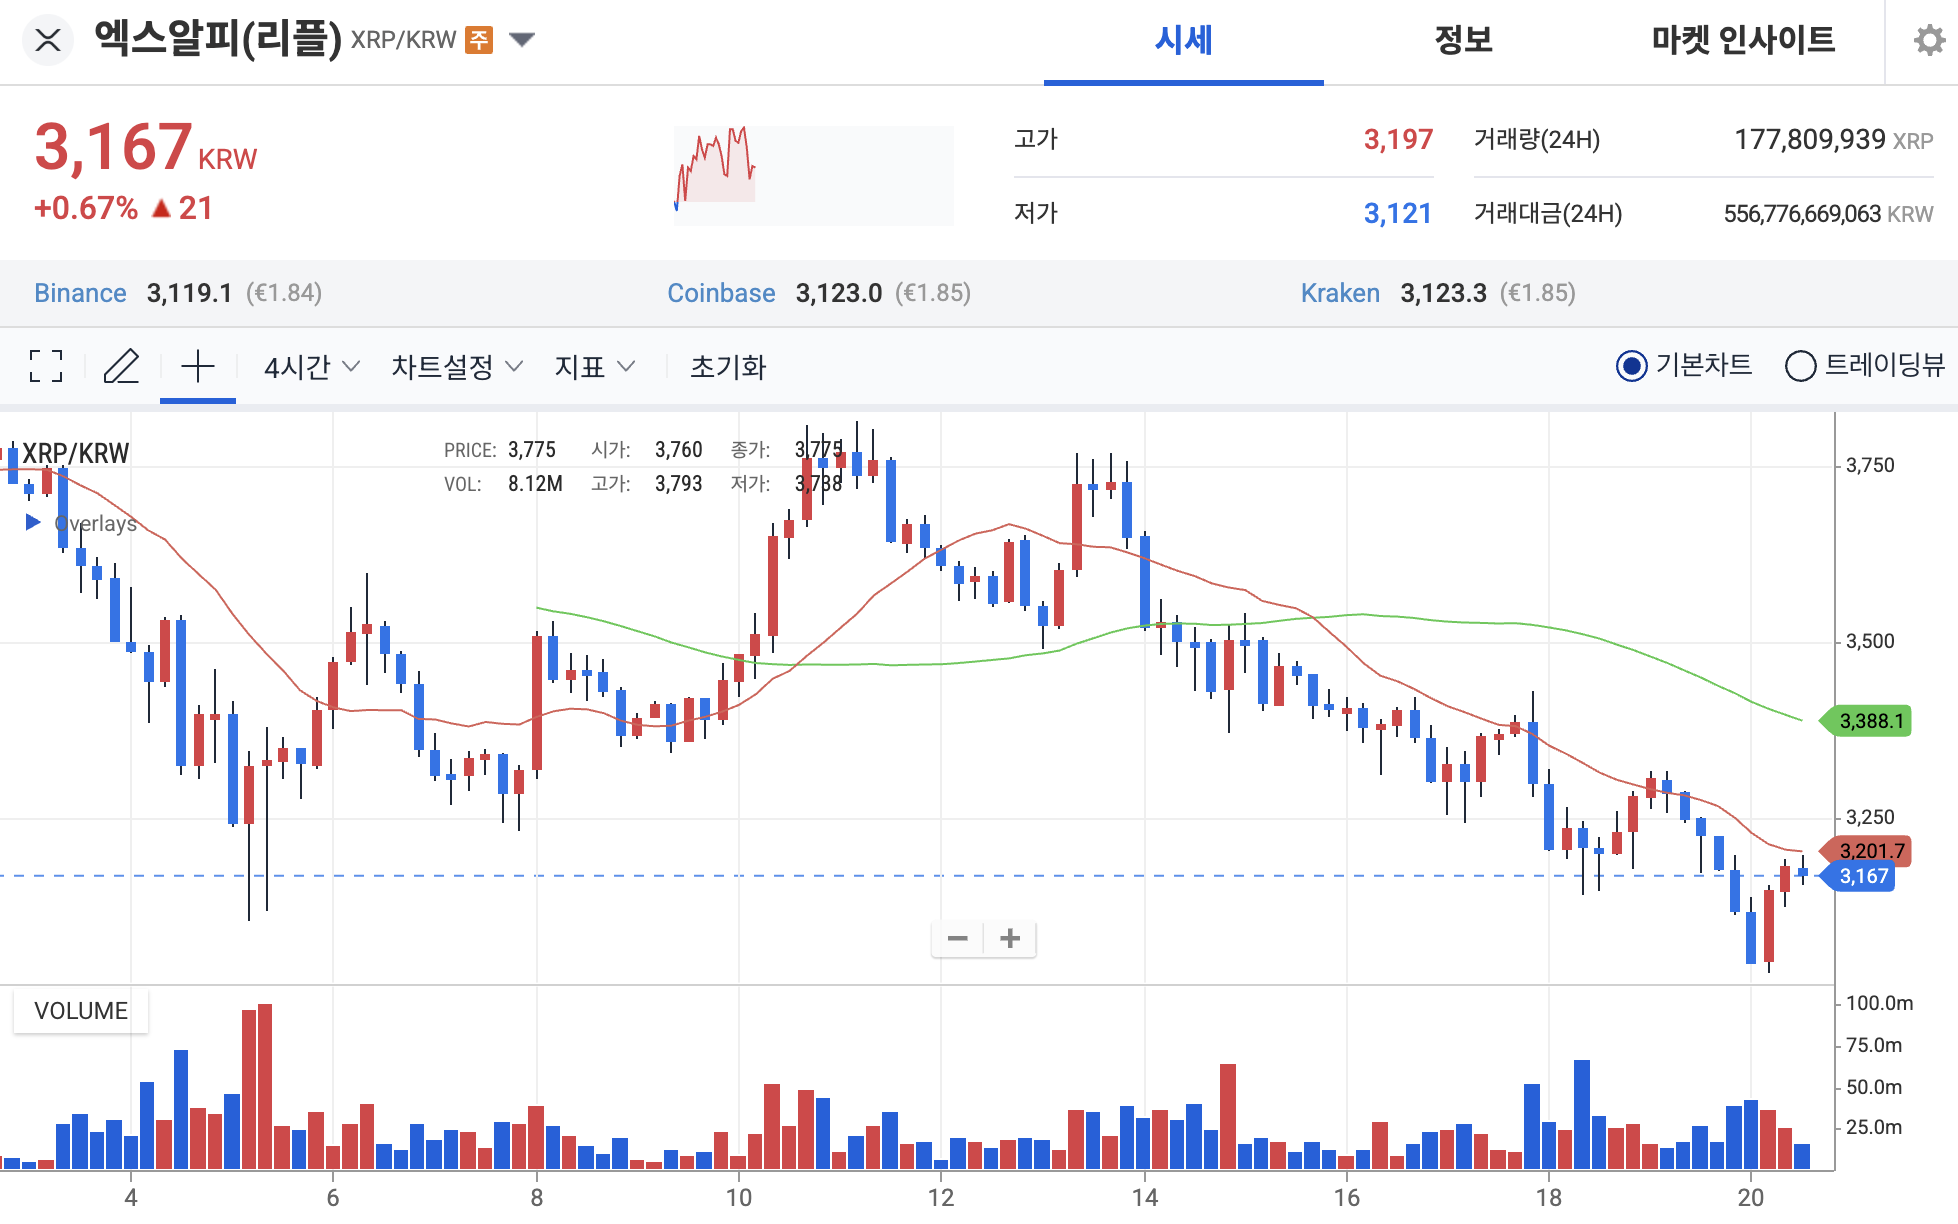Image resolution: width=1958 pixels, height=1224 pixels.
Task: Select the 기본차트 radio button
Action: 1684,366
